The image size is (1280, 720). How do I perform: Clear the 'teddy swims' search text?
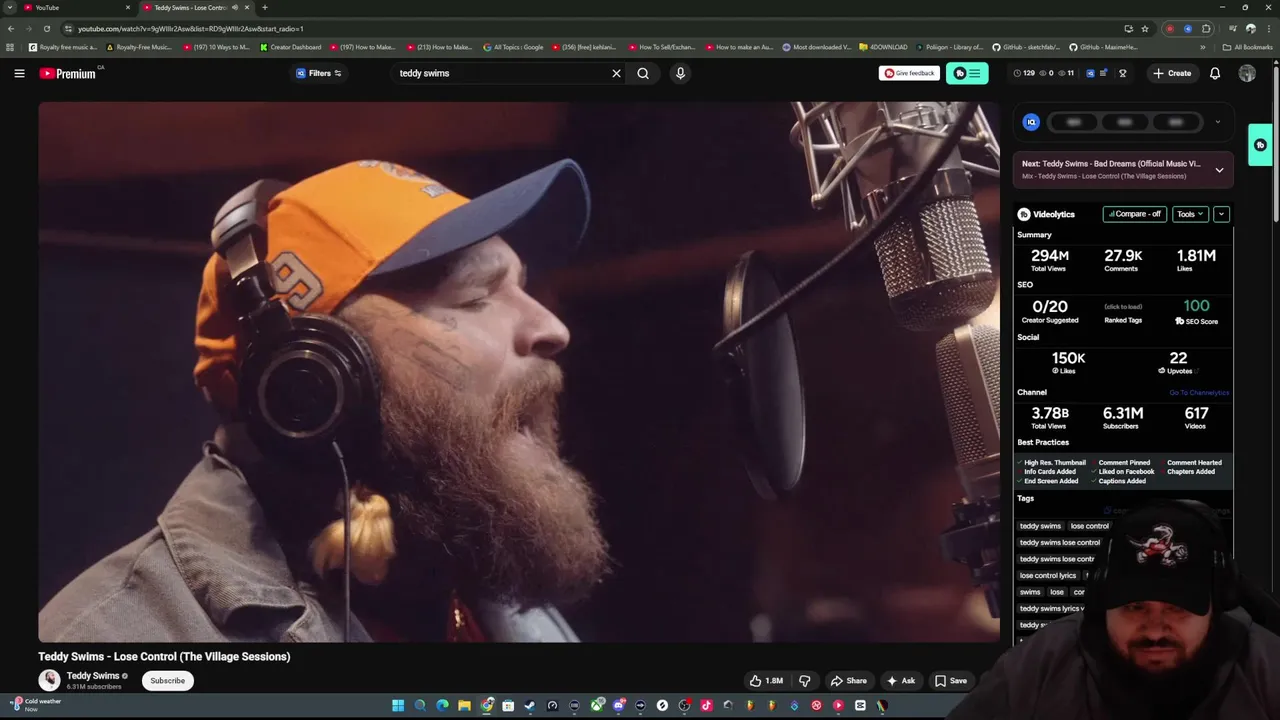[616, 73]
